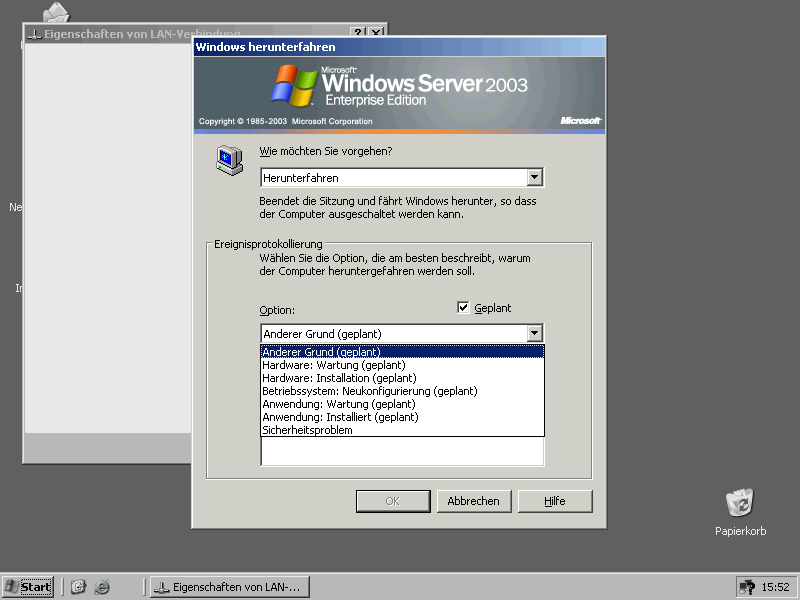
Task: Click the LAN properties window title bar icon
Action: coord(34,34)
